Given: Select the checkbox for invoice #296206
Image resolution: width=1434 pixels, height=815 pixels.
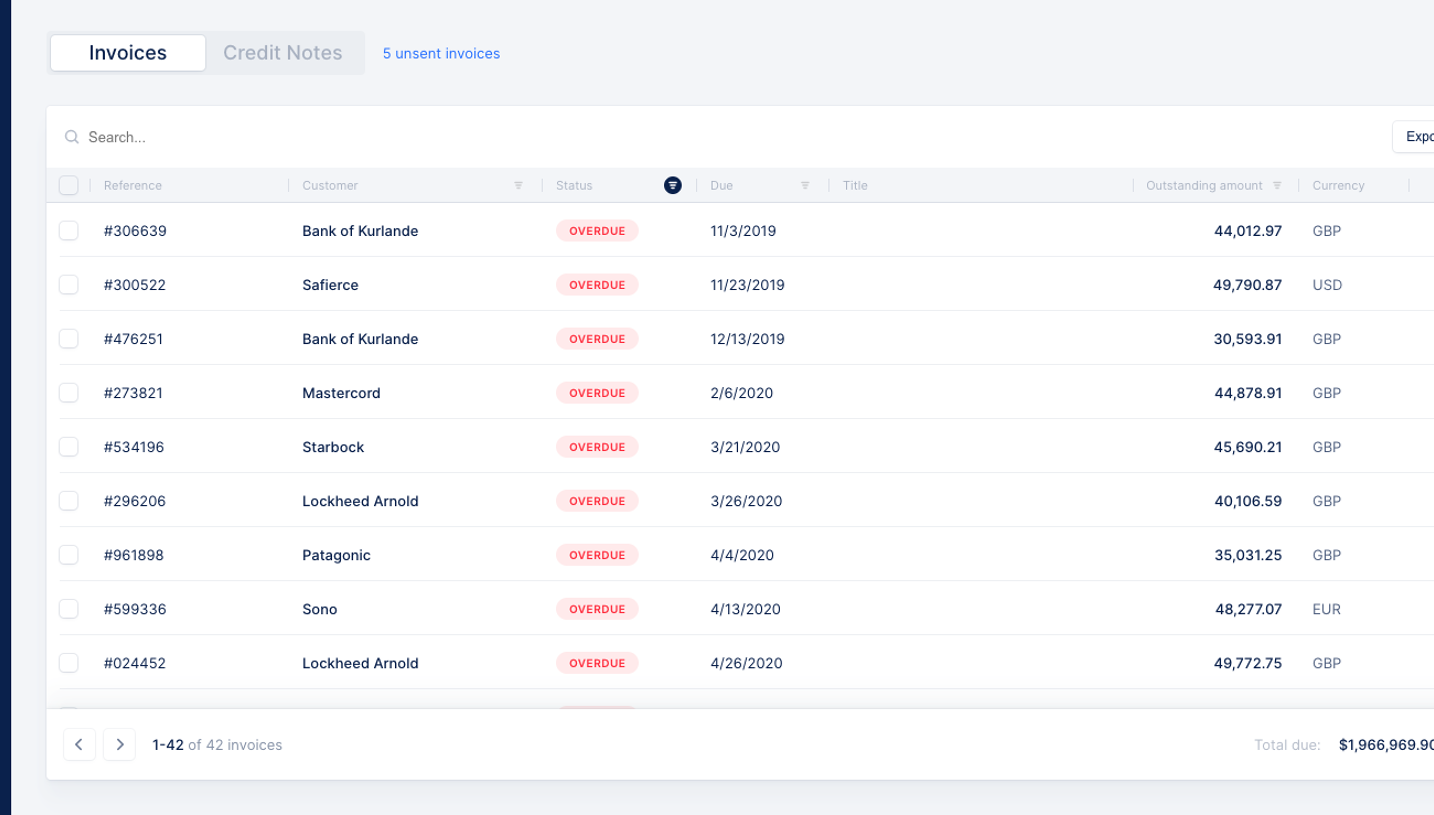Looking at the screenshot, I should (68, 501).
